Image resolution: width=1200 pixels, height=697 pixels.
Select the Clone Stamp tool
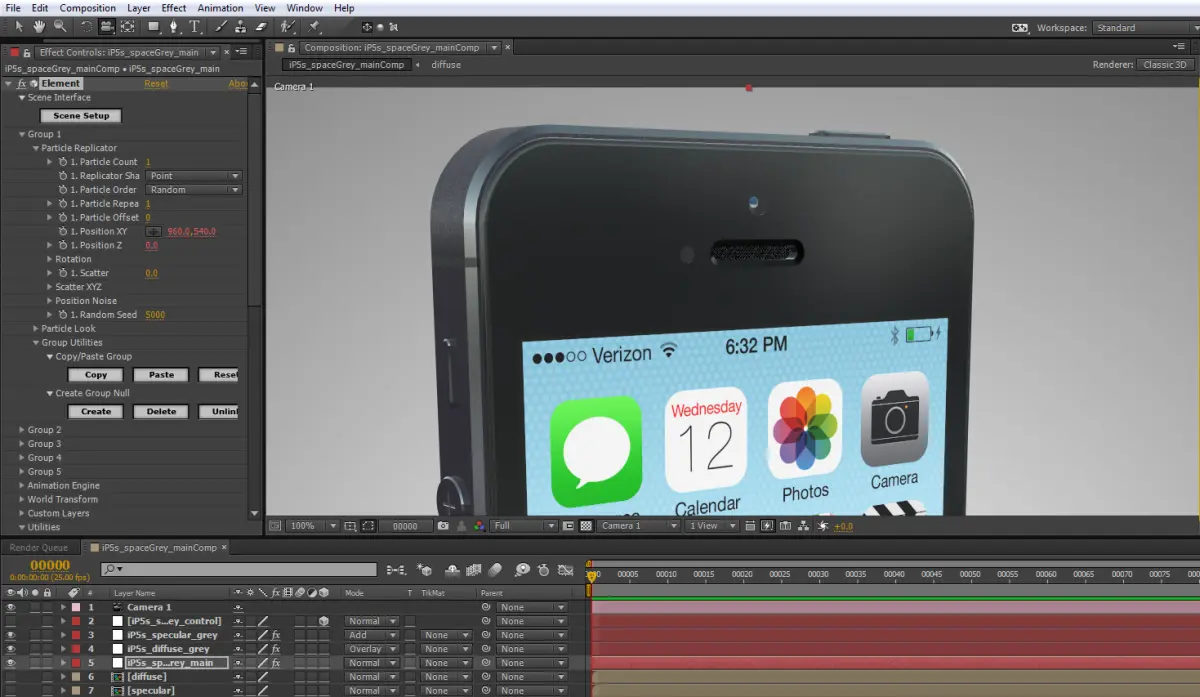(240, 27)
